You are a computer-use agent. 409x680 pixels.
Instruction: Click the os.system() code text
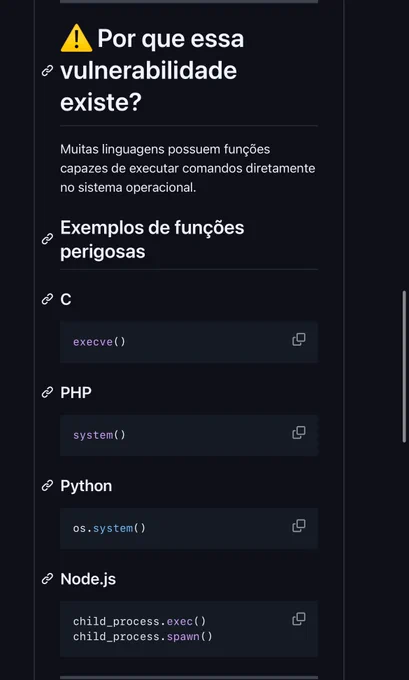click(x=109, y=528)
